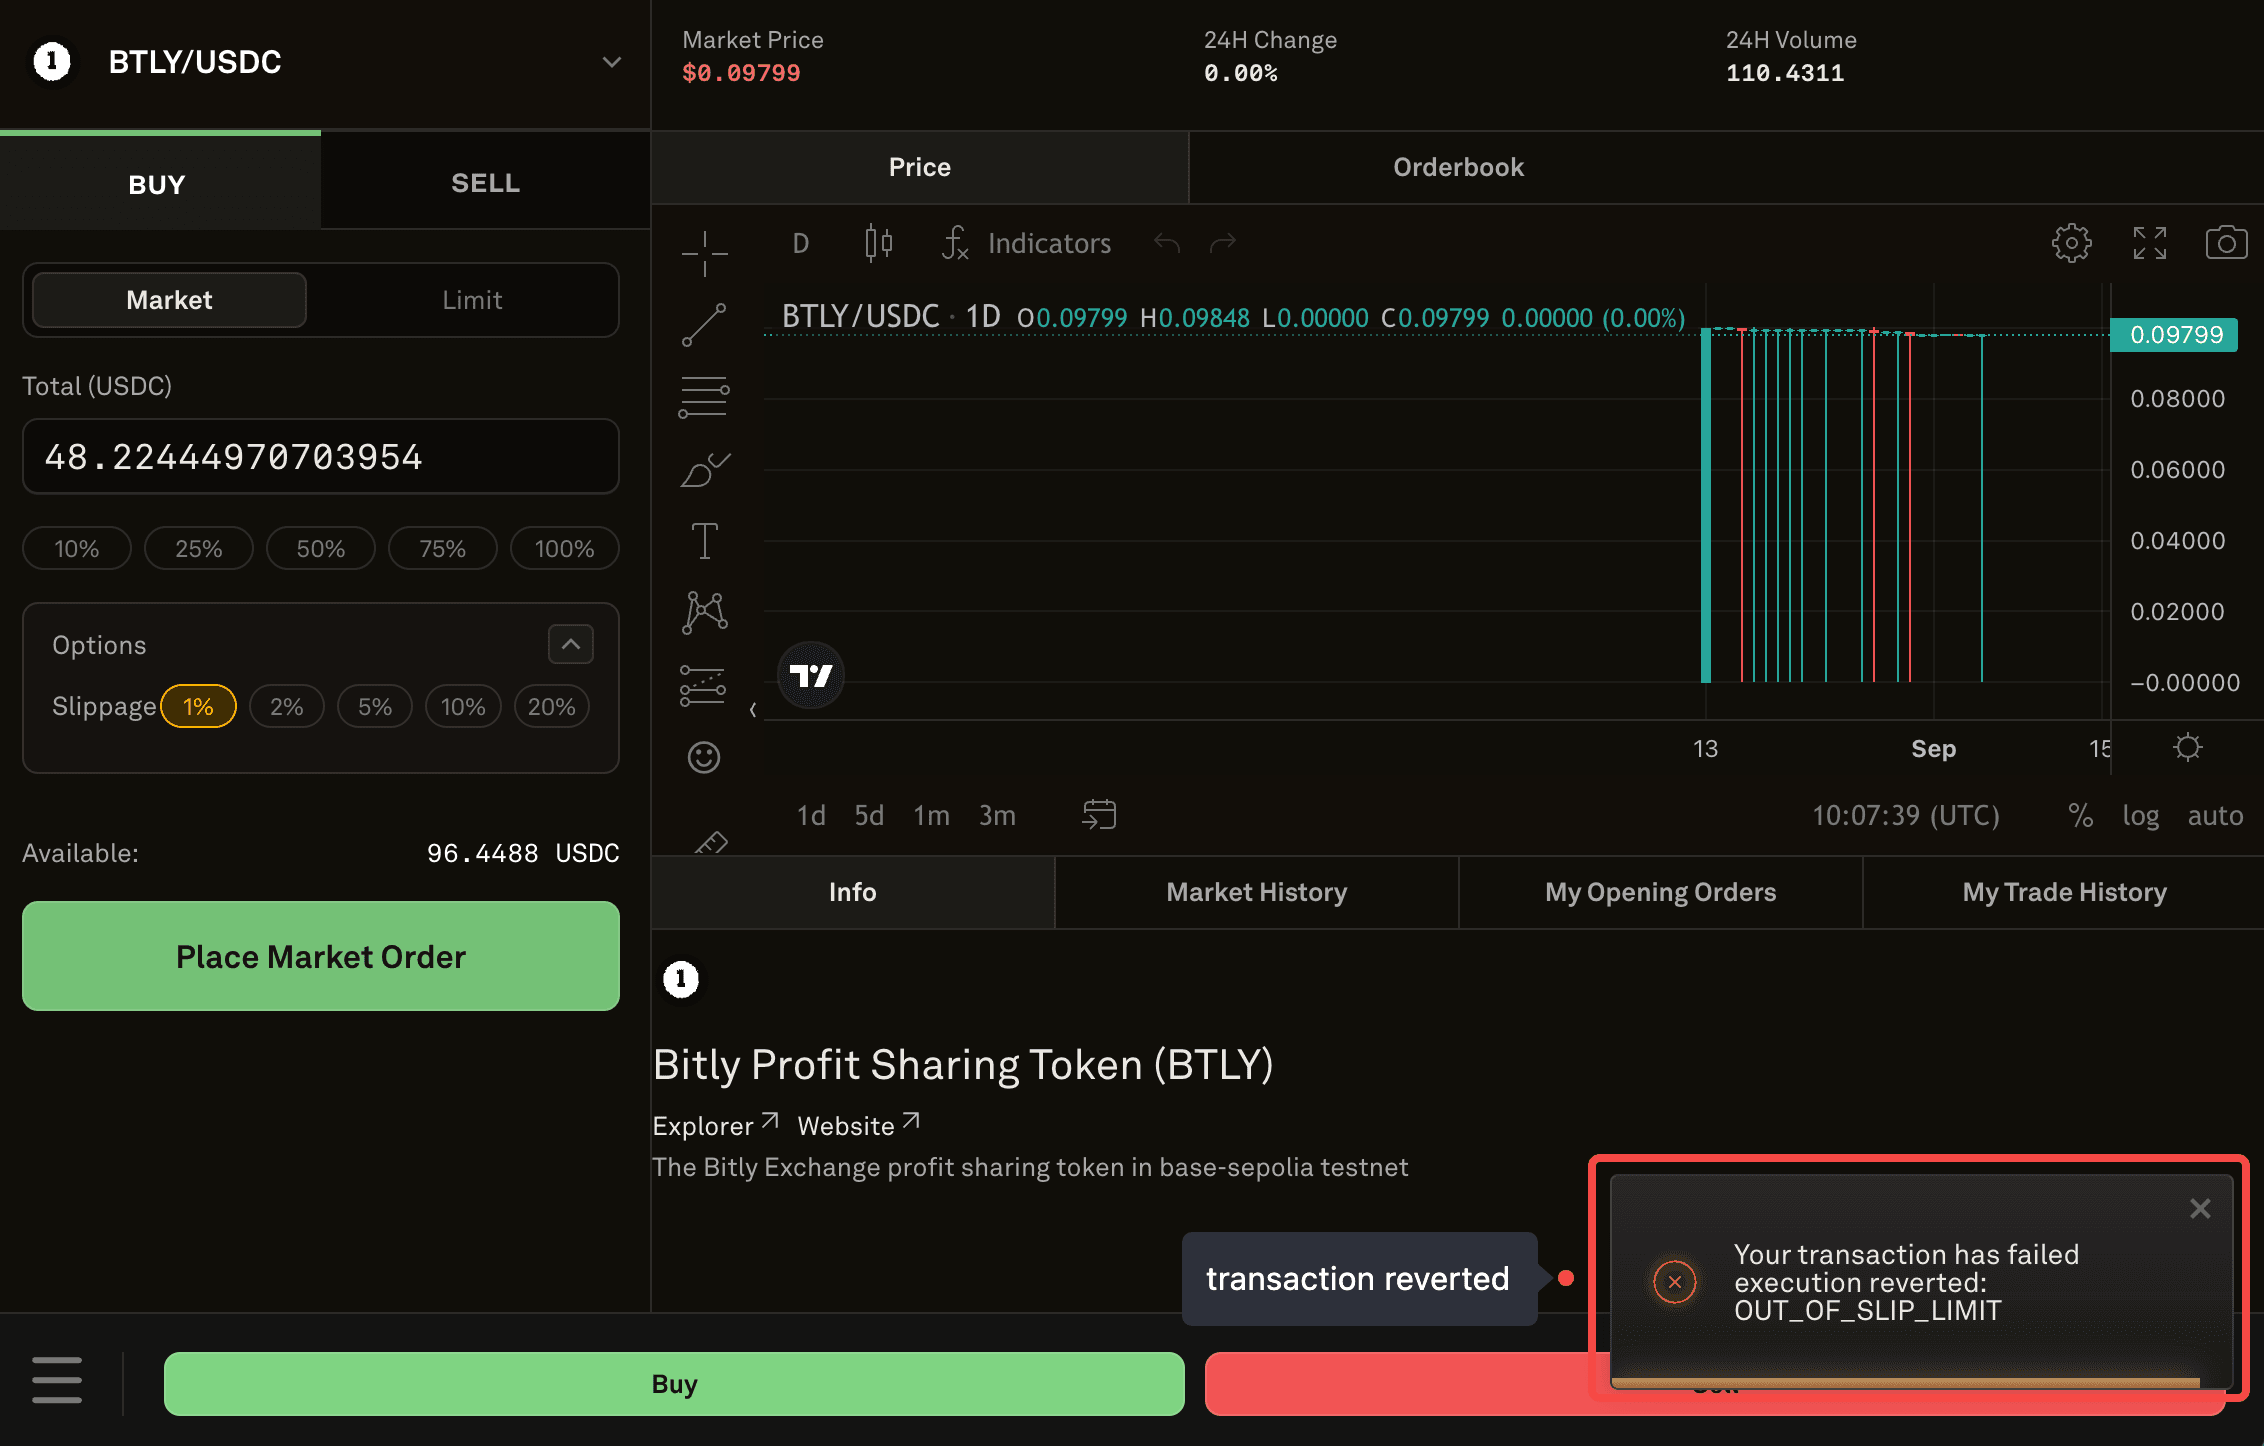Image resolution: width=2264 pixels, height=1446 pixels.
Task: Set slippage to 5%
Action: pyautogui.click(x=374, y=707)
